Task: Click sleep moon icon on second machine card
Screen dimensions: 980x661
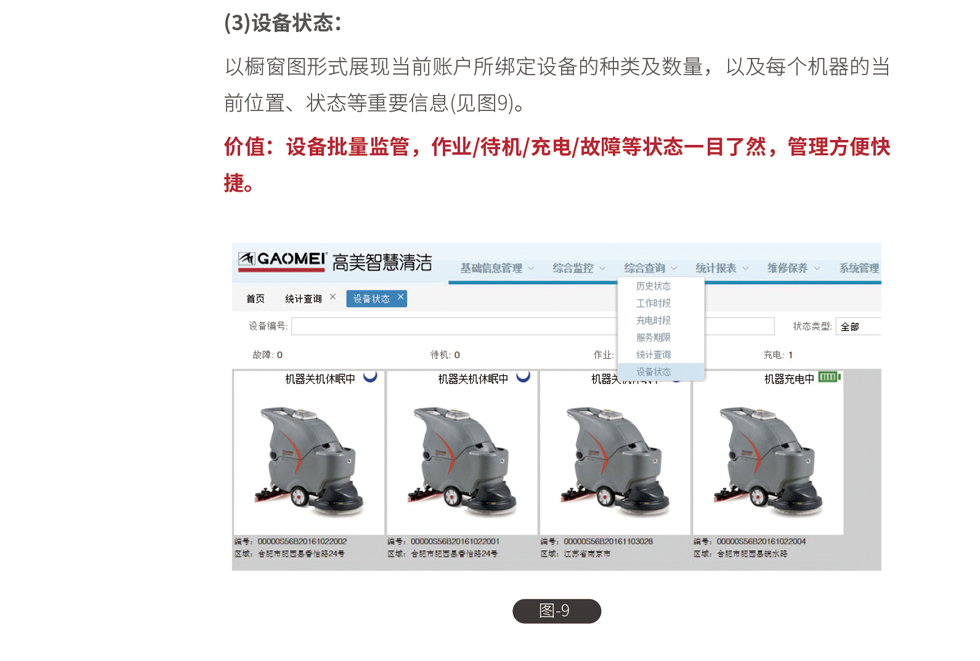Action: point(523,377)
